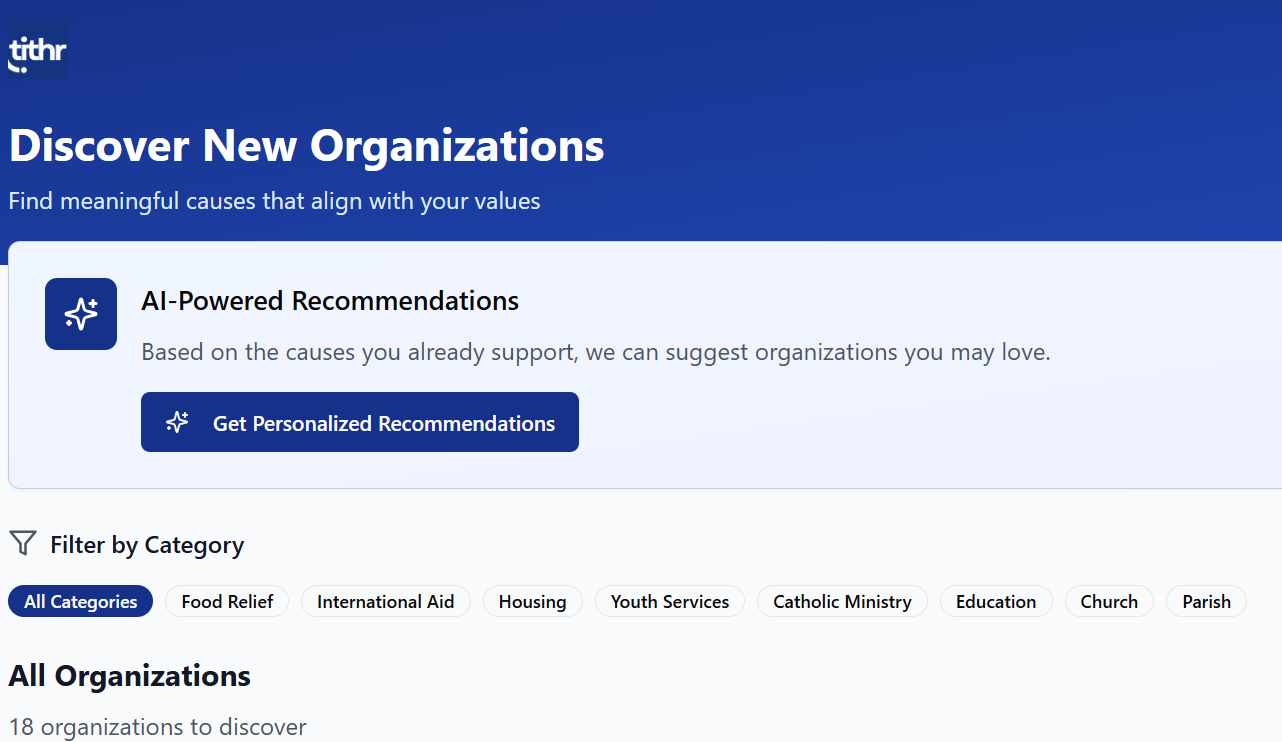Image resolution: width=1282 pixels, height=742 pixels.
Task: Click the Filter by Category label
Action: coord(147,545)
